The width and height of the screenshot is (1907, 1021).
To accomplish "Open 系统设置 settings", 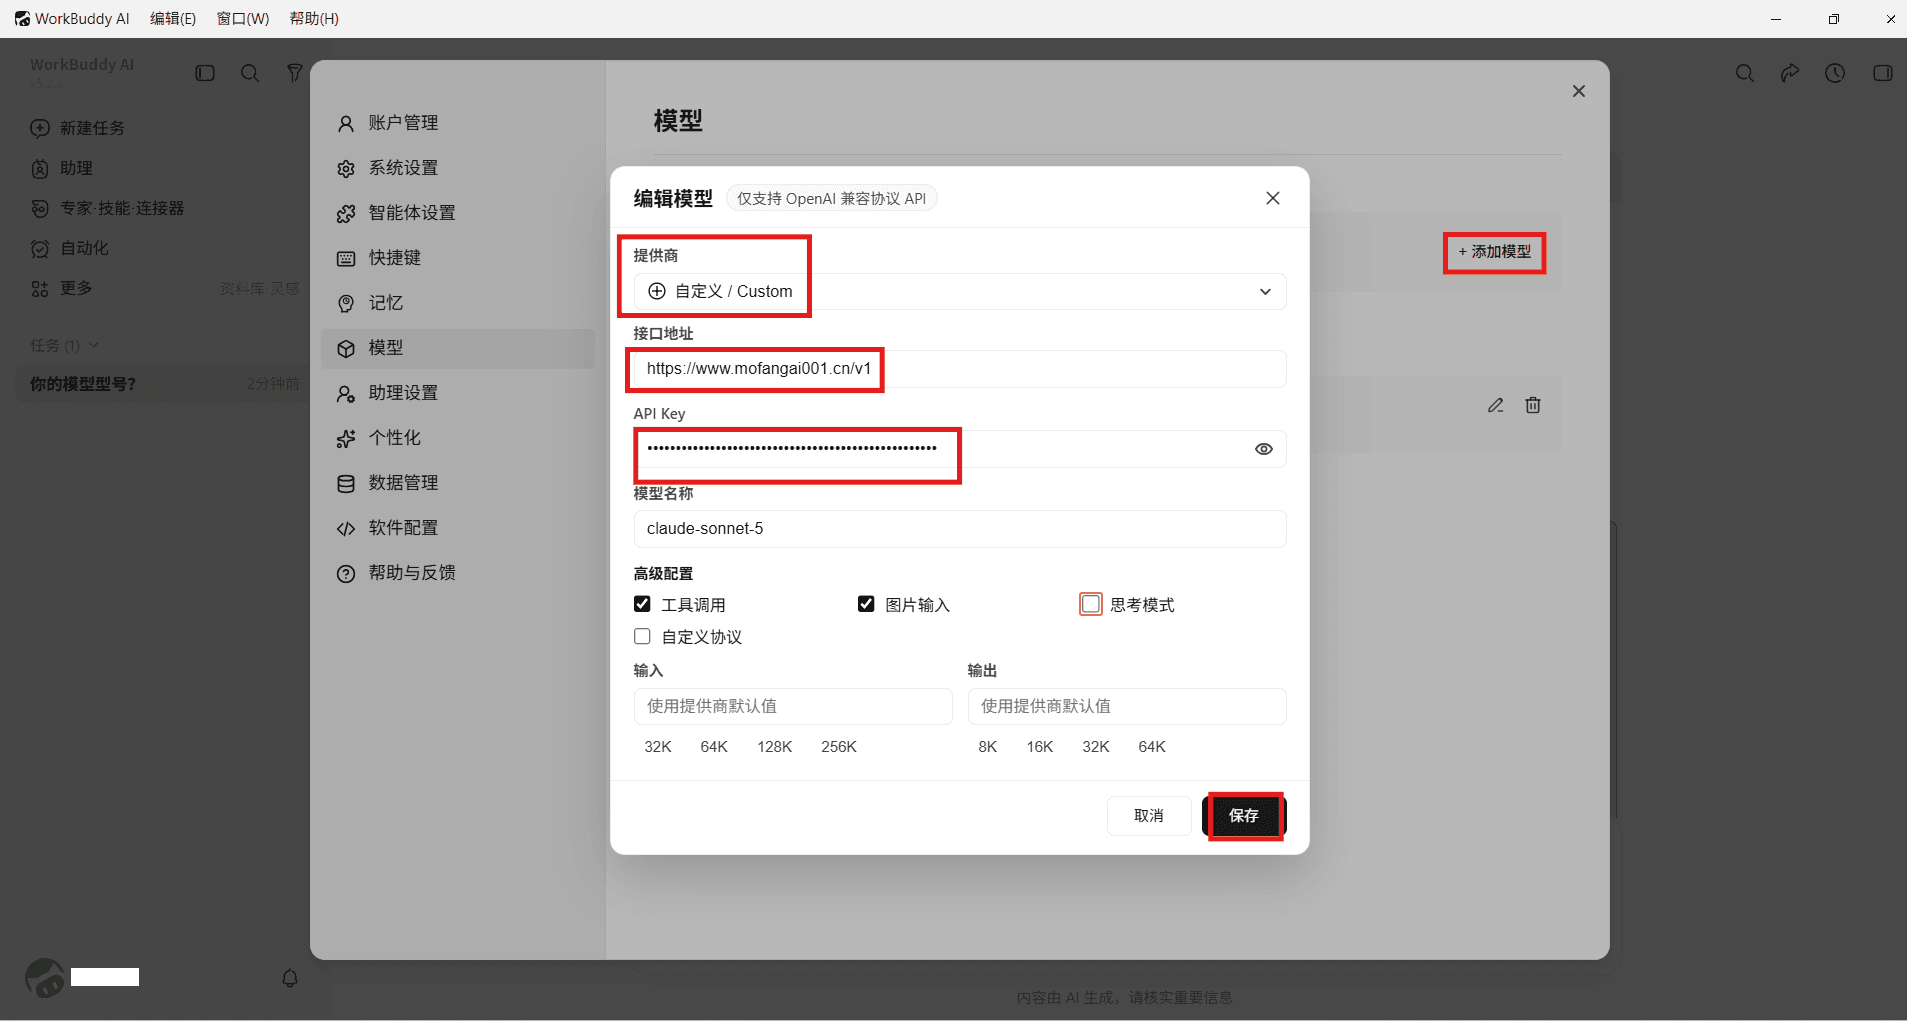I will [x=458, y=167].
